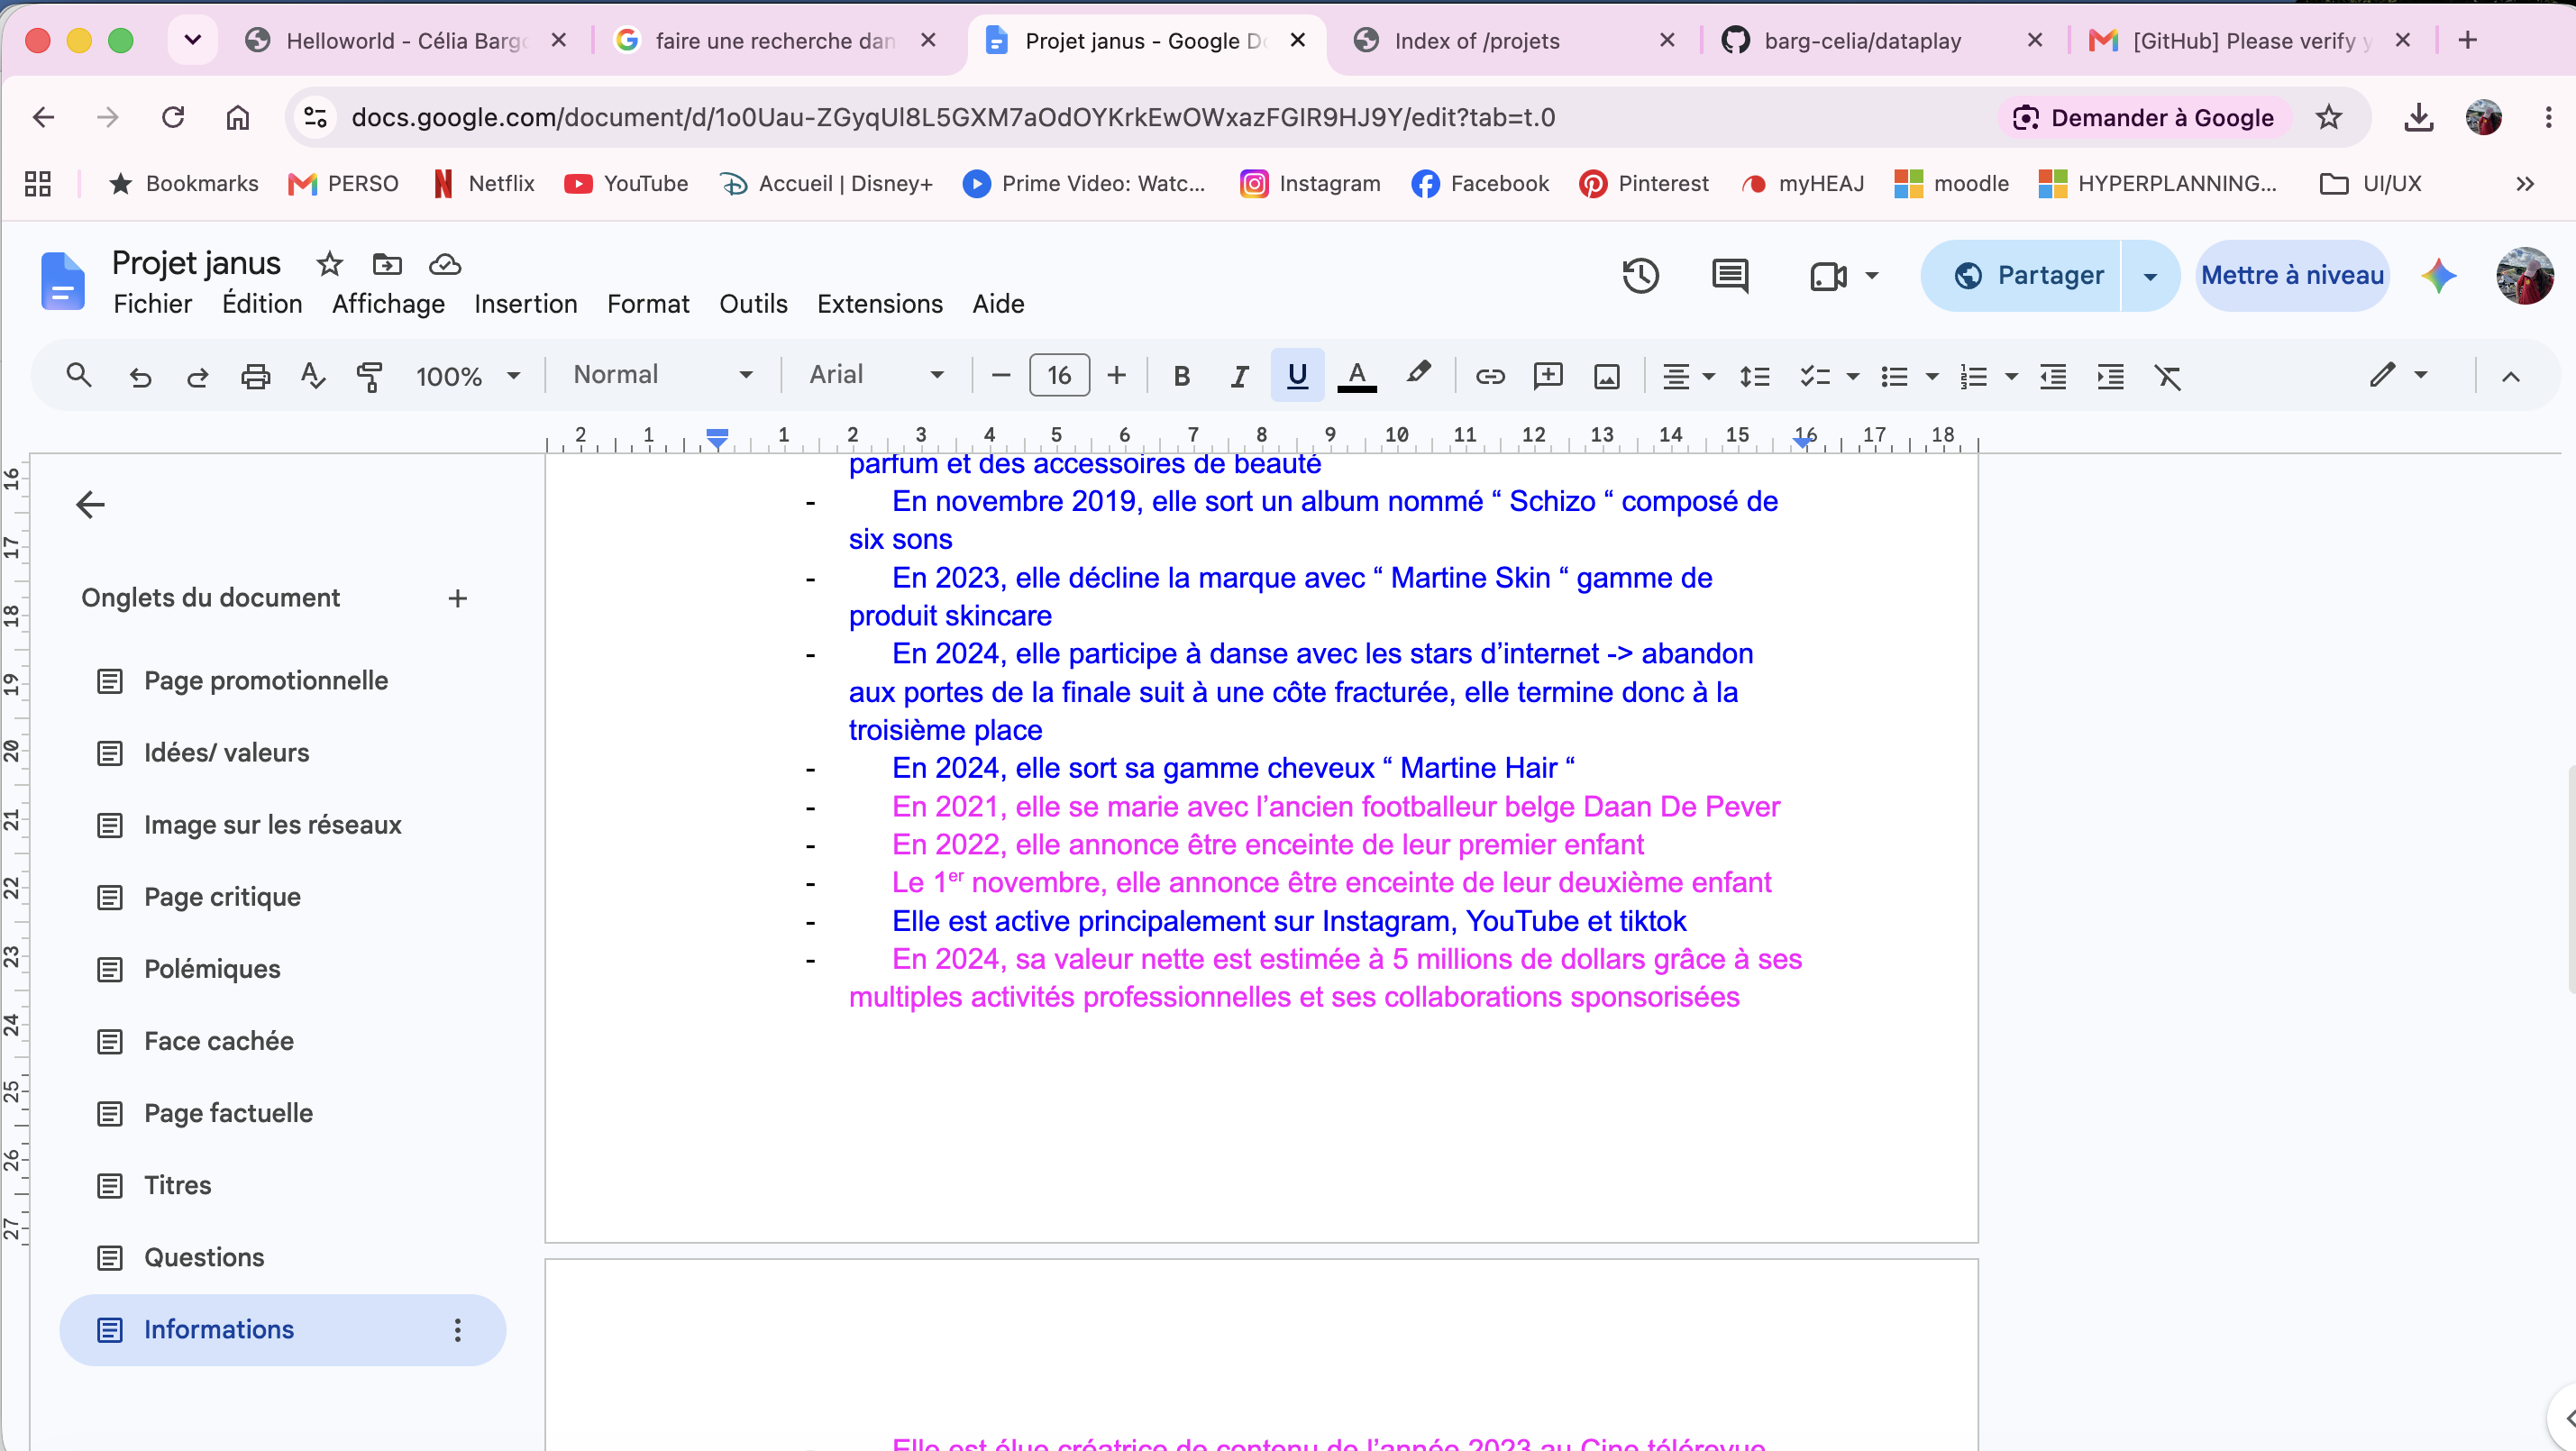Open the checklist dropdown arrow
The height and width of the screenshot is (1451, 2576).
pos(1852,377)
